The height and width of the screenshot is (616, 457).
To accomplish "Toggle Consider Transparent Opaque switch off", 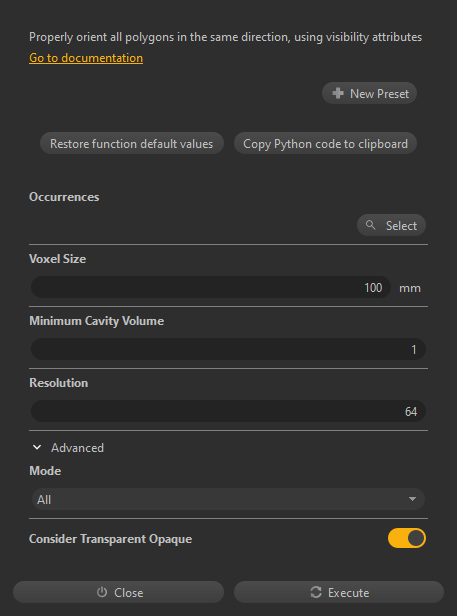I will click(x=407, y=538).
